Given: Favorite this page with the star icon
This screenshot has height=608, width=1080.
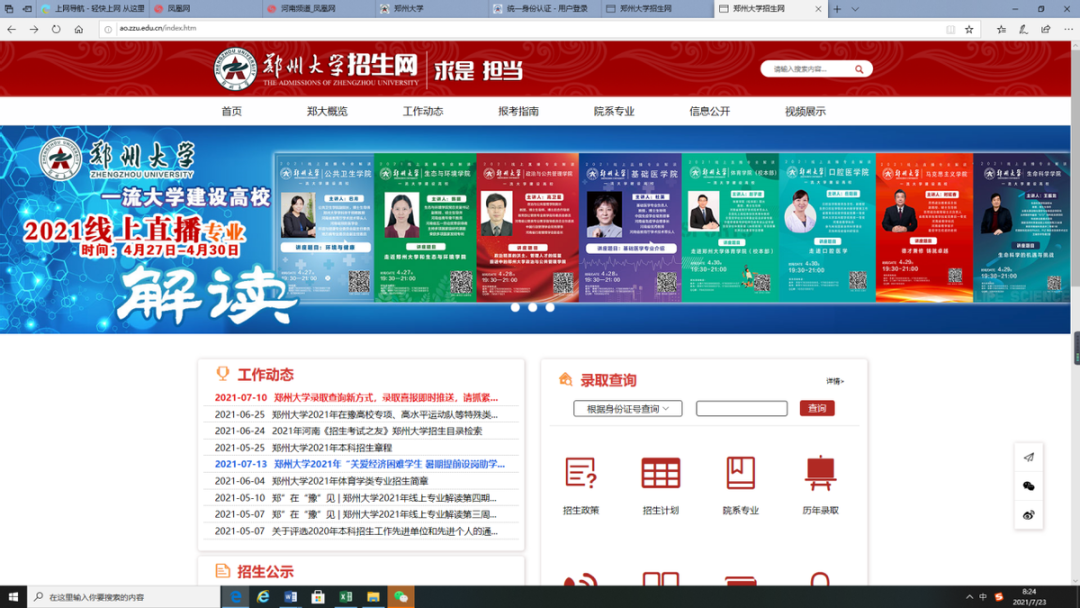Looking at the screenshot, I should click(969, 29).
